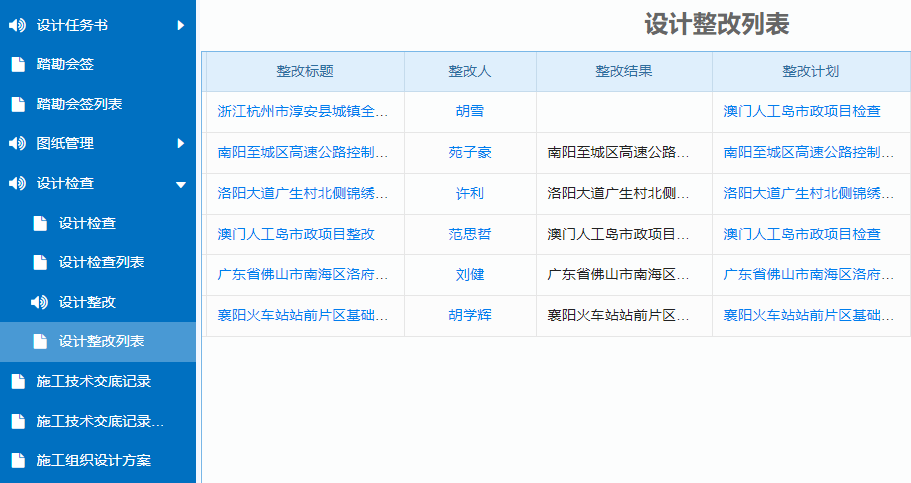
Task: Click the document icon beside 施工组织设计方案
Action: 17,461
